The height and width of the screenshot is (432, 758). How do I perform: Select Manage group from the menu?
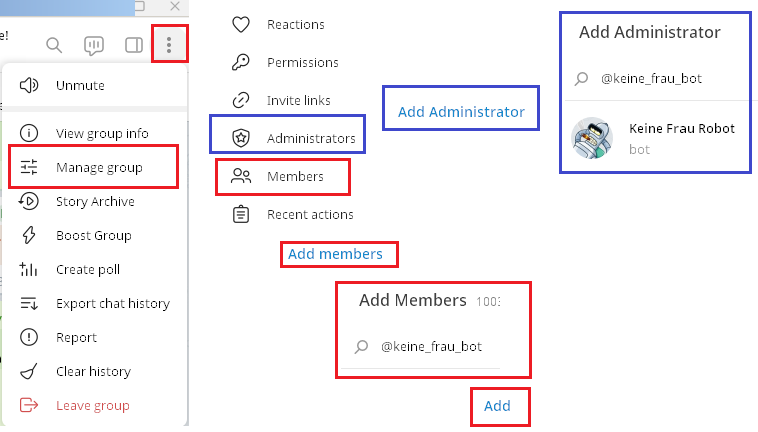pyautogui.click(x=98, y=167)
